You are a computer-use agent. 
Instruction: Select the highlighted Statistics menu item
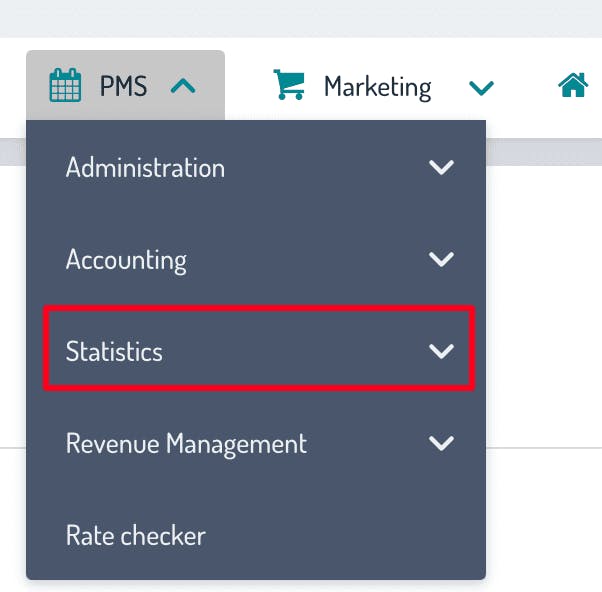(114, 351)
